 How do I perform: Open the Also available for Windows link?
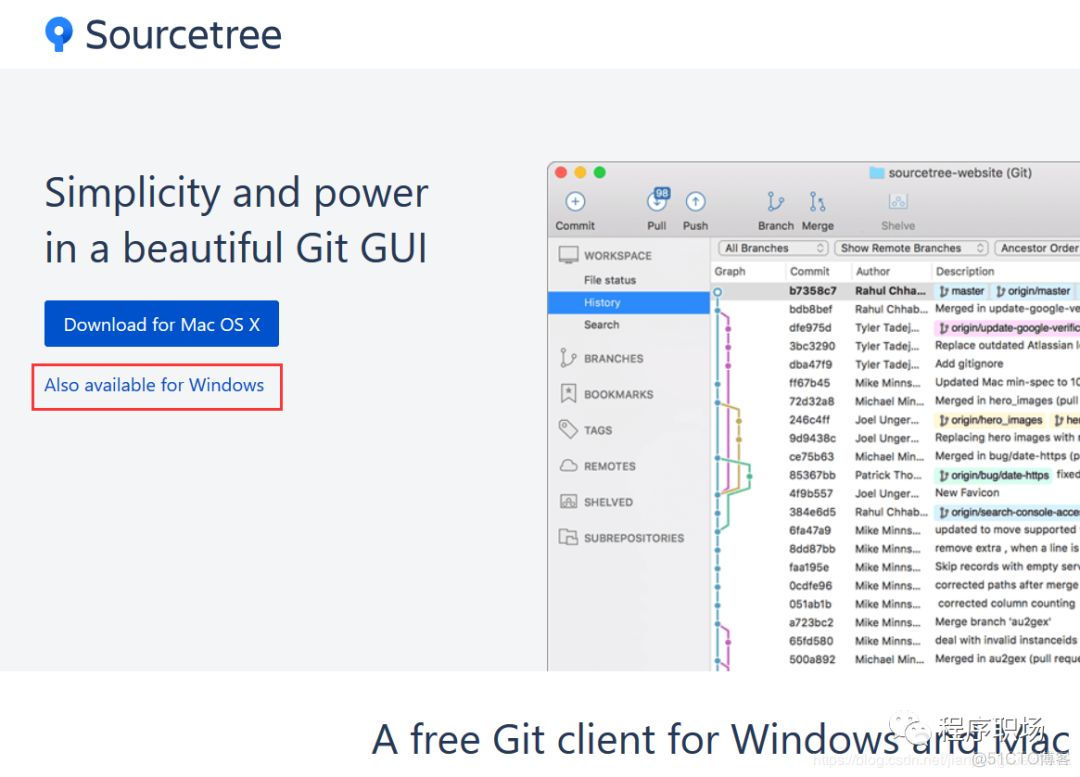coord(154,385)
